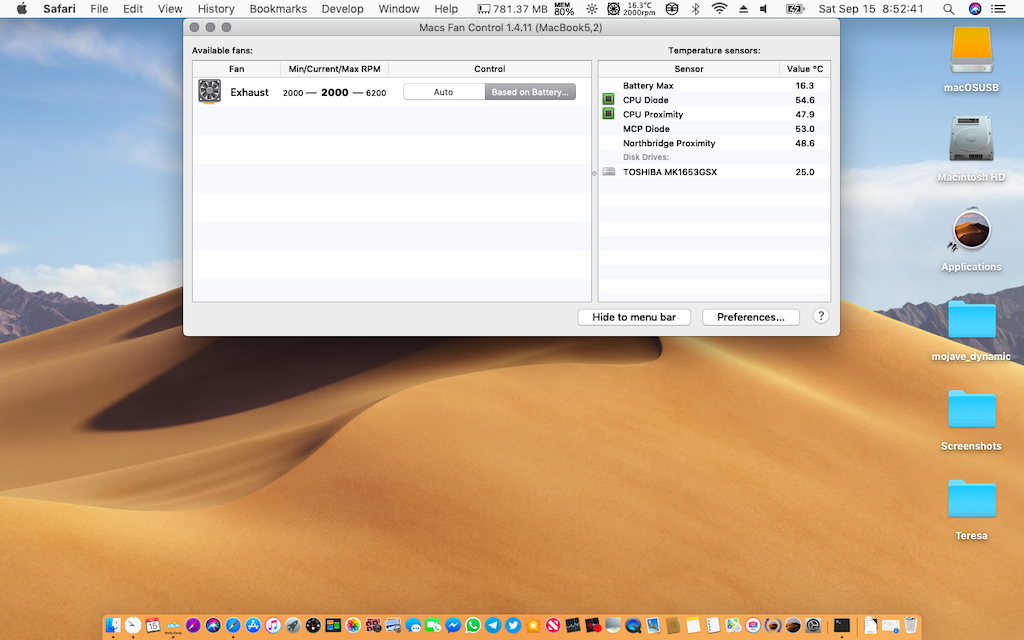The image size is (1024, 640).
Task: Open Terminal in the Dock
Action: point(842,625)
